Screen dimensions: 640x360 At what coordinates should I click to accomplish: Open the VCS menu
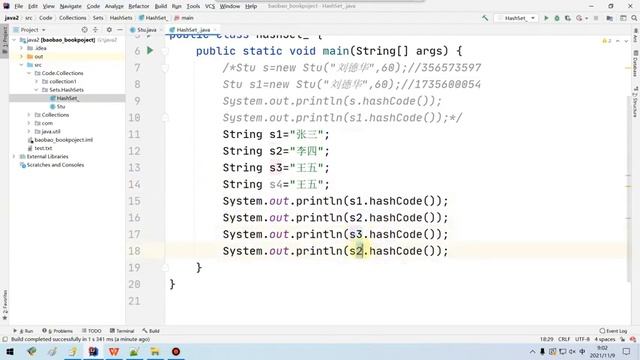(x=210, y=6)
